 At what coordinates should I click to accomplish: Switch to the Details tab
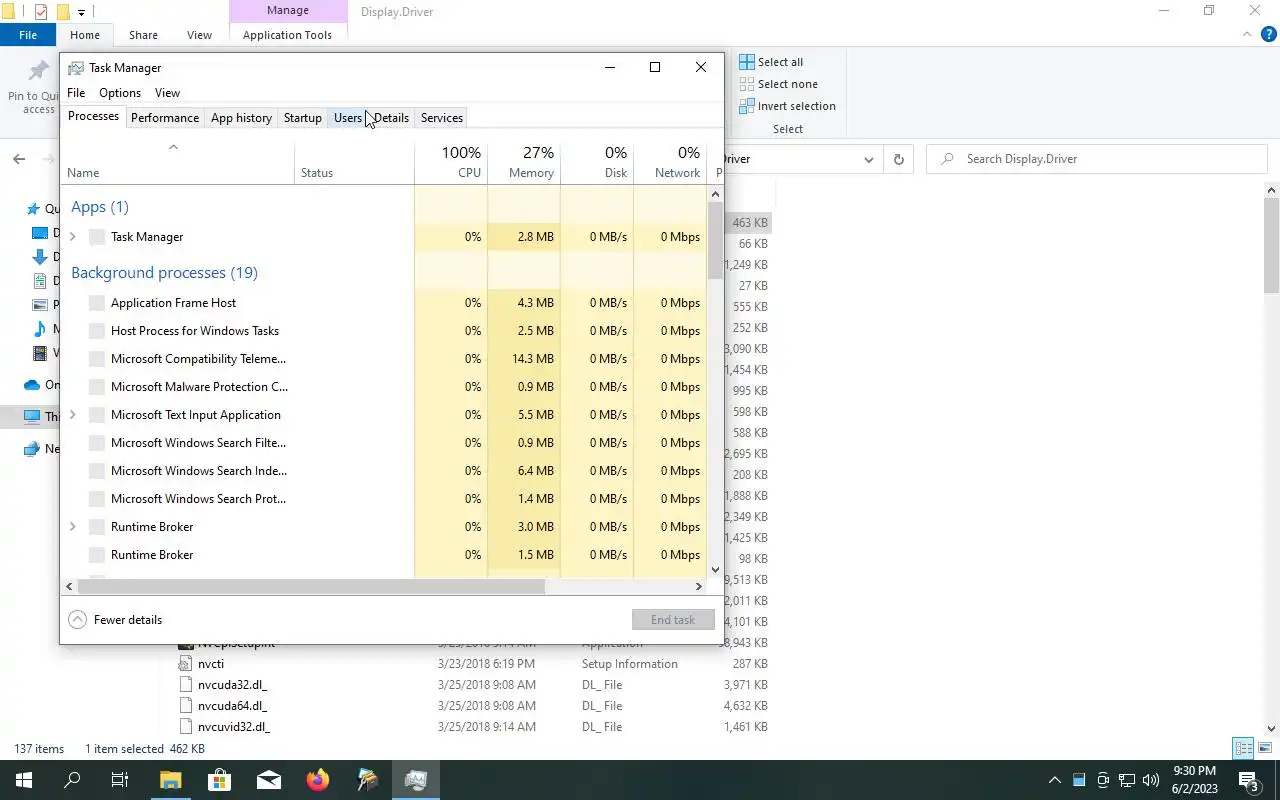pos(391,118)
